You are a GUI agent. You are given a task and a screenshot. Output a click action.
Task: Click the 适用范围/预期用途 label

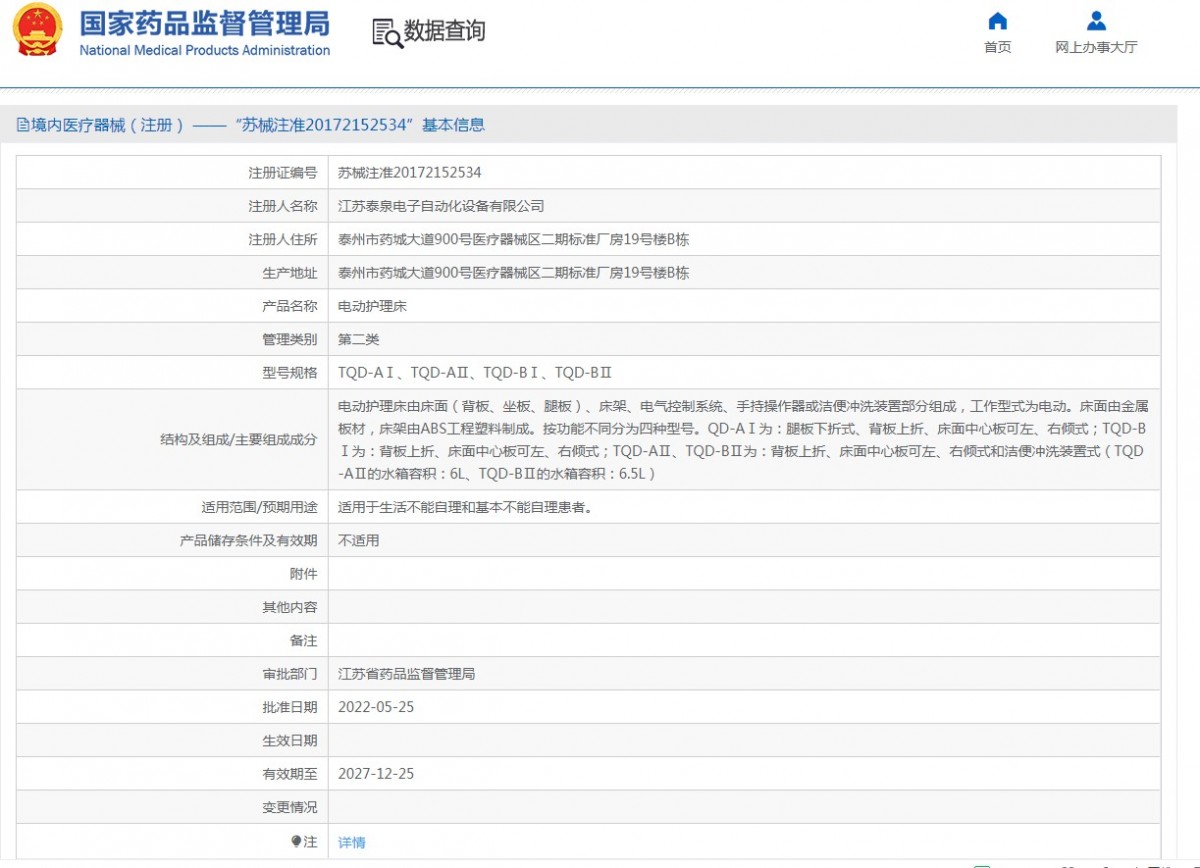[x=260, y=507]
